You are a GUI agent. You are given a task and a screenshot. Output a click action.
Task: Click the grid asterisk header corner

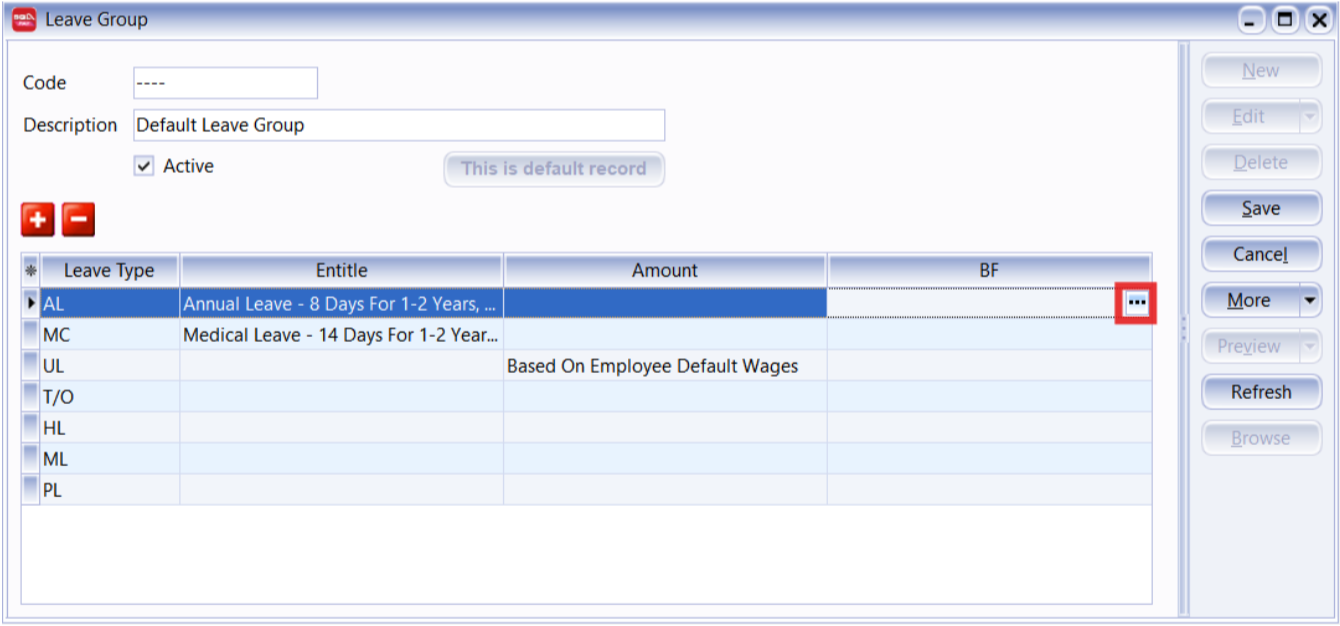(30, 270)
